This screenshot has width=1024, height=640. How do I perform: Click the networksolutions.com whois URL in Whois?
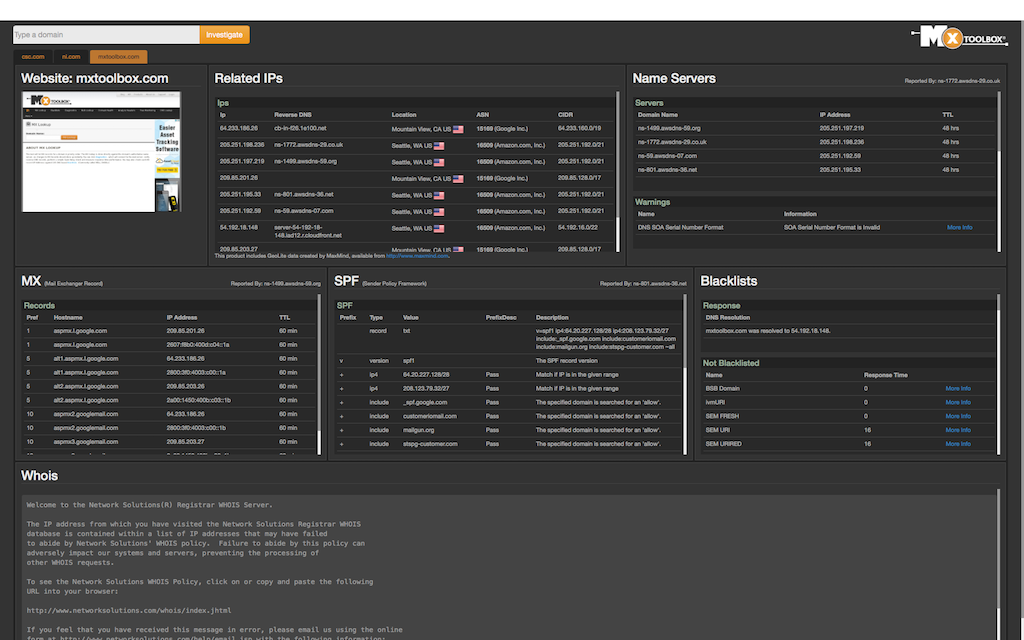(129, 611)
